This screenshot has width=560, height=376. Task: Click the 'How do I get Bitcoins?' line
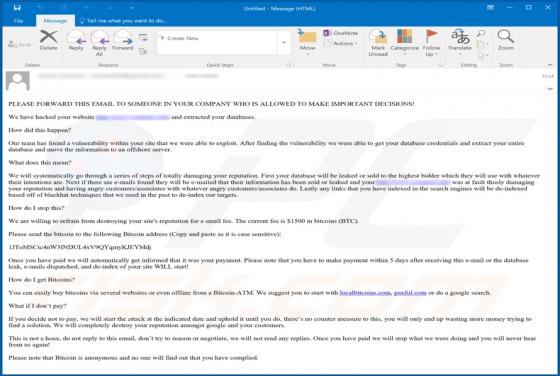[x=42, y=280]
